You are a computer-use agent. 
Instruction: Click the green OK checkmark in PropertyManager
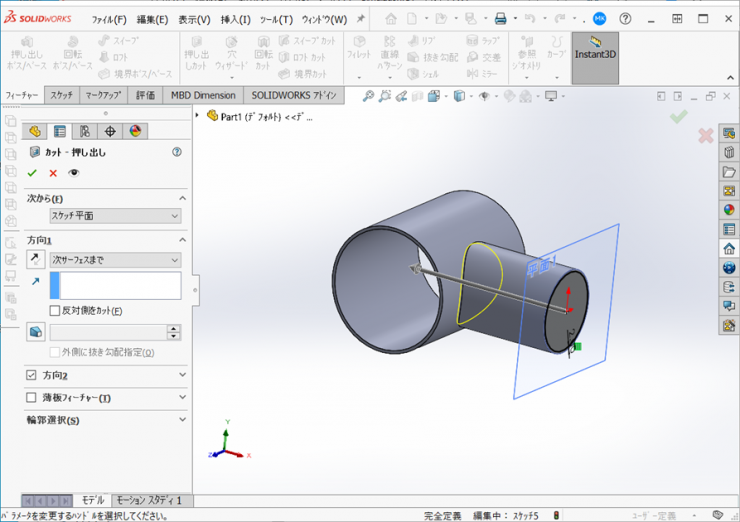tap(32, 173)
